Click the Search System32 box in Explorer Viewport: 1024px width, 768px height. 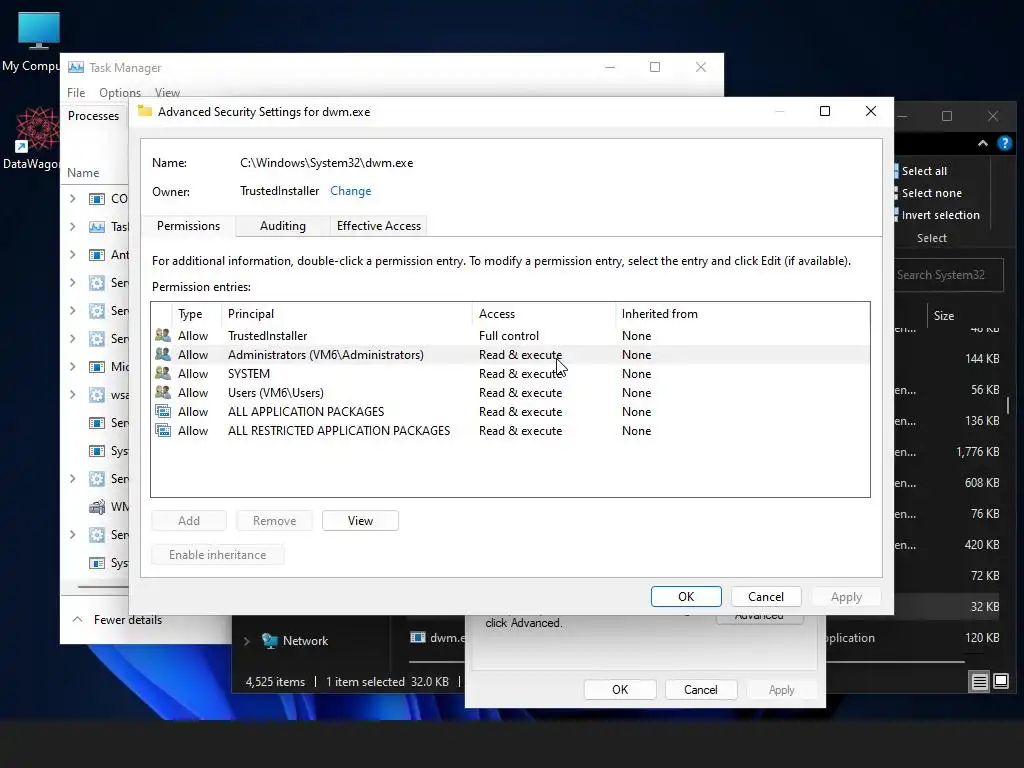point(947,275)
